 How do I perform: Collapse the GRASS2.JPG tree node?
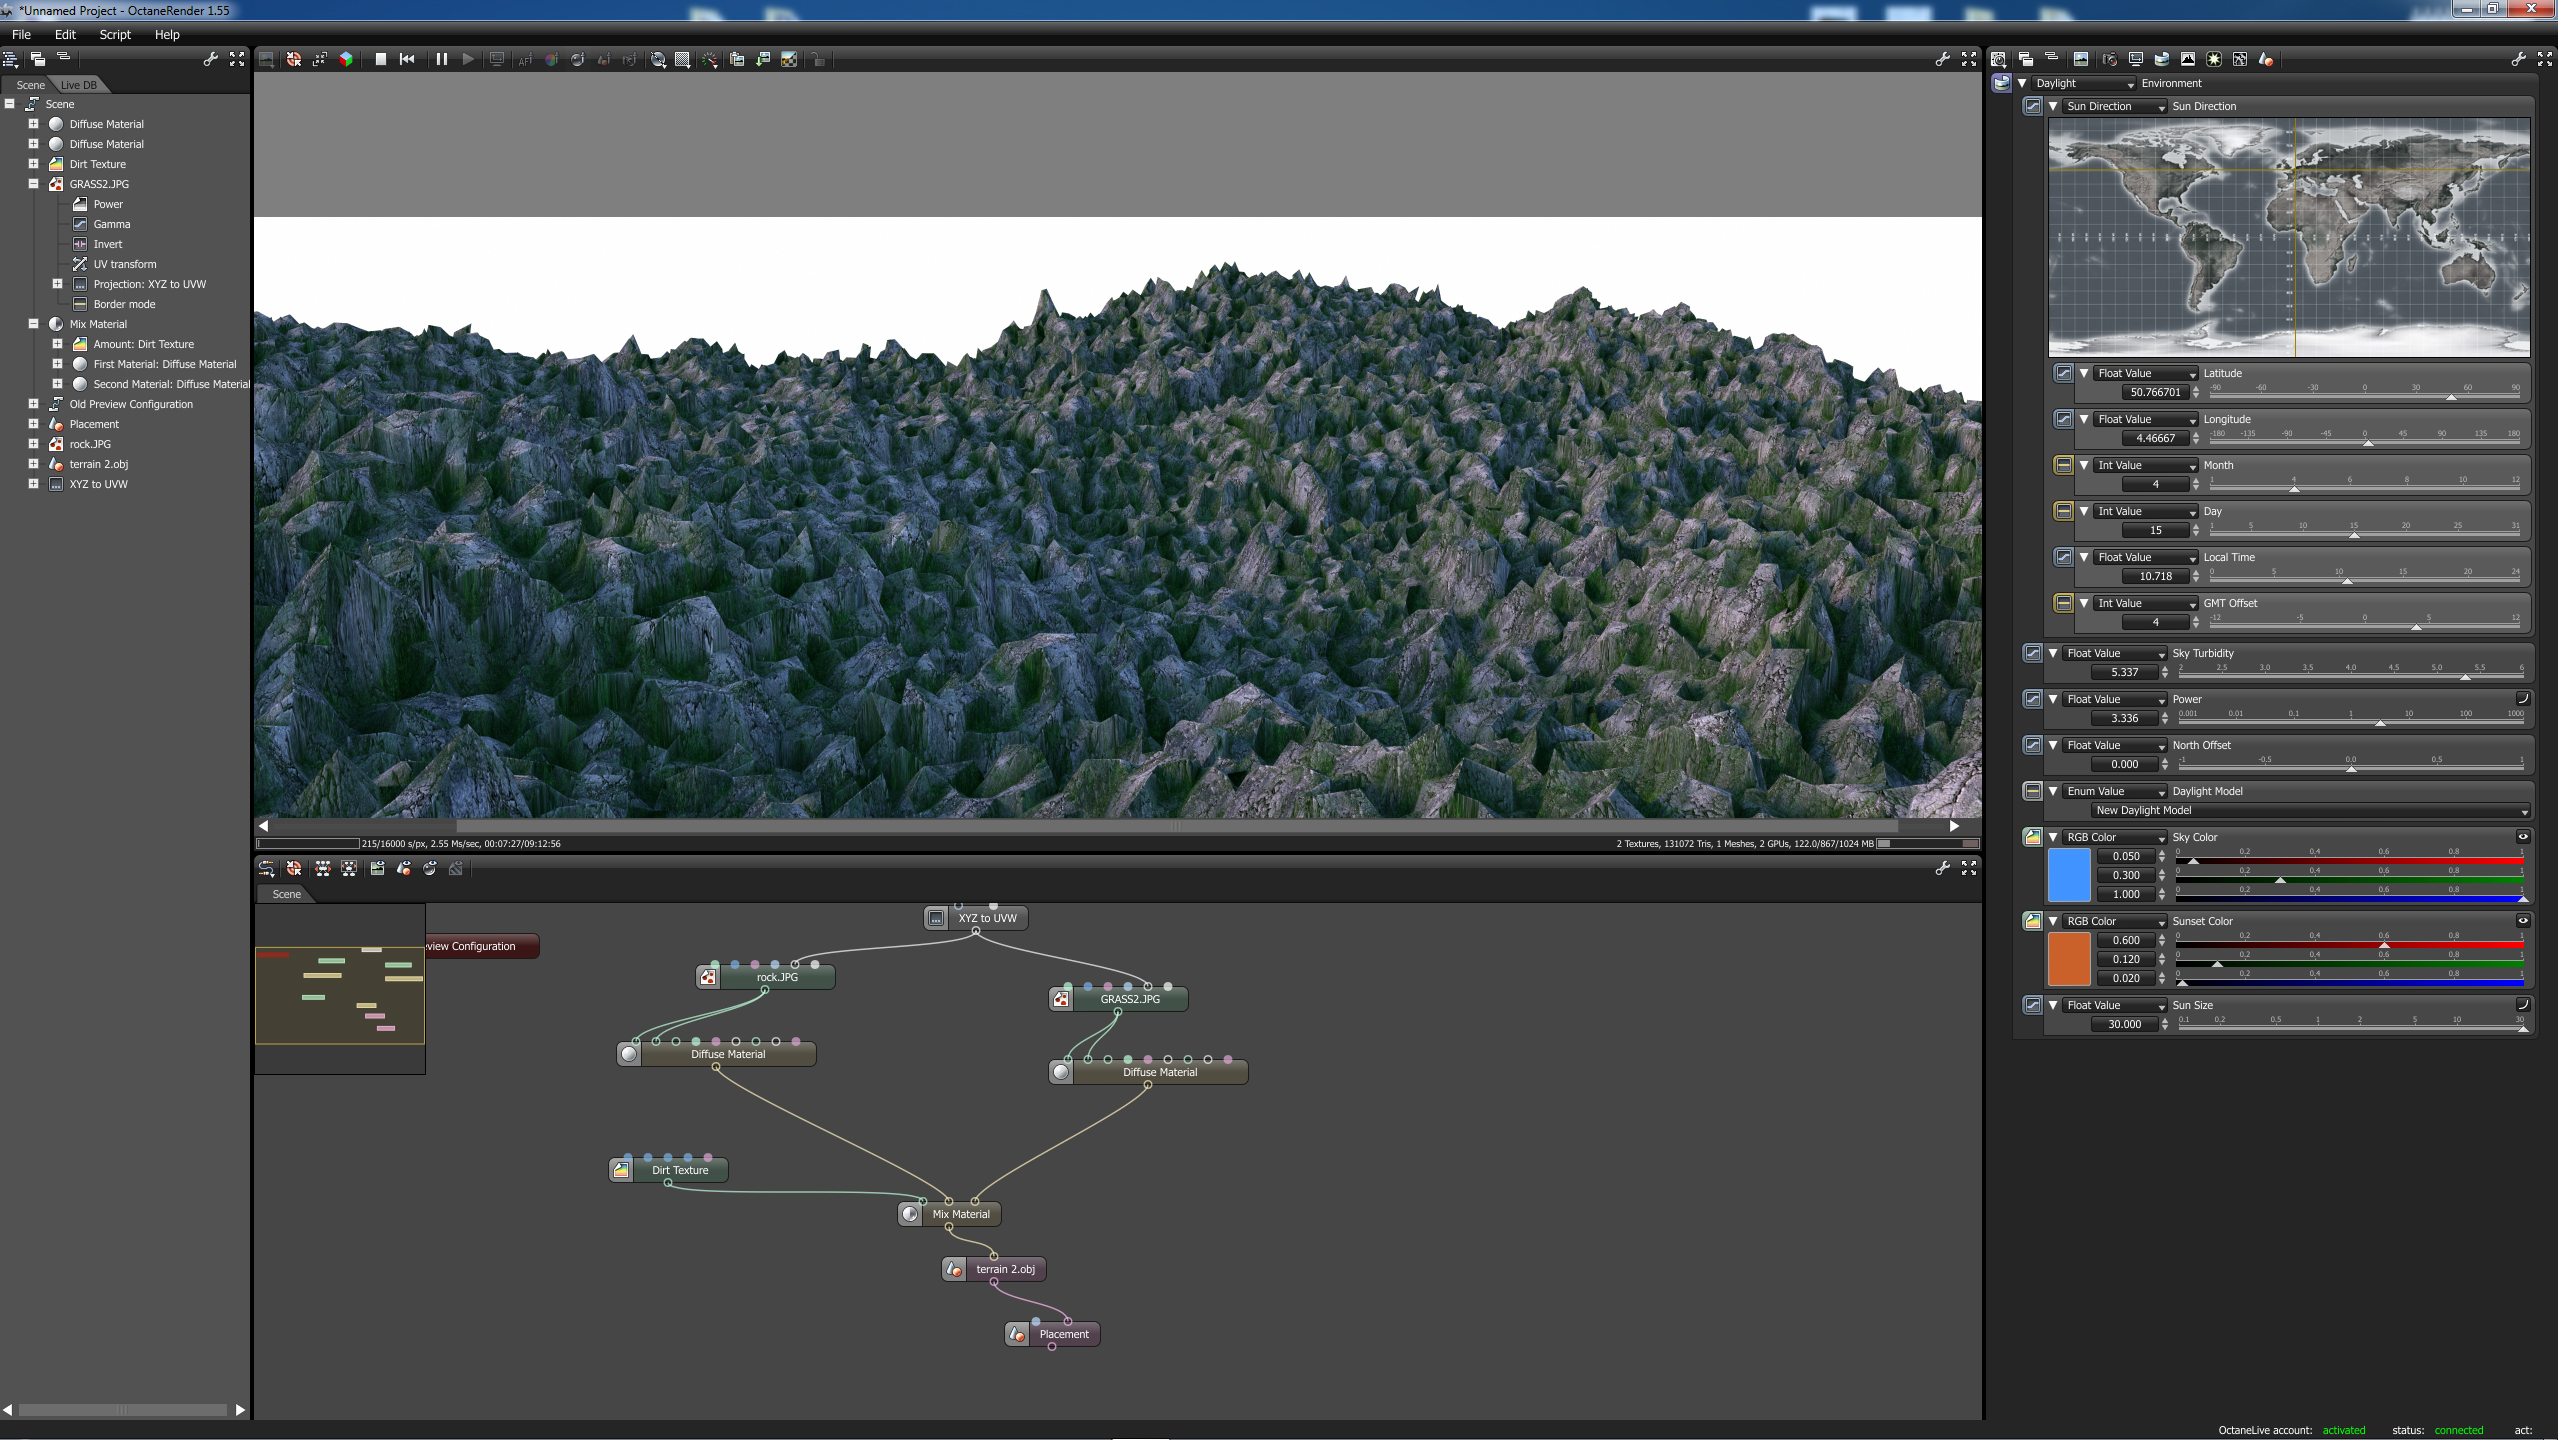click(33, 184)
